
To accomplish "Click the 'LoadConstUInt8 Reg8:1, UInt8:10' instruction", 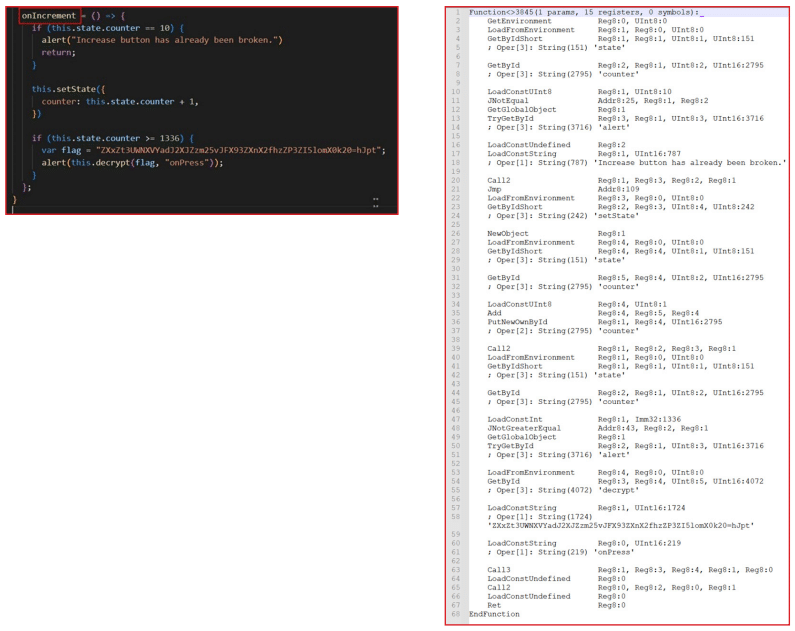I will pos(580,92).
